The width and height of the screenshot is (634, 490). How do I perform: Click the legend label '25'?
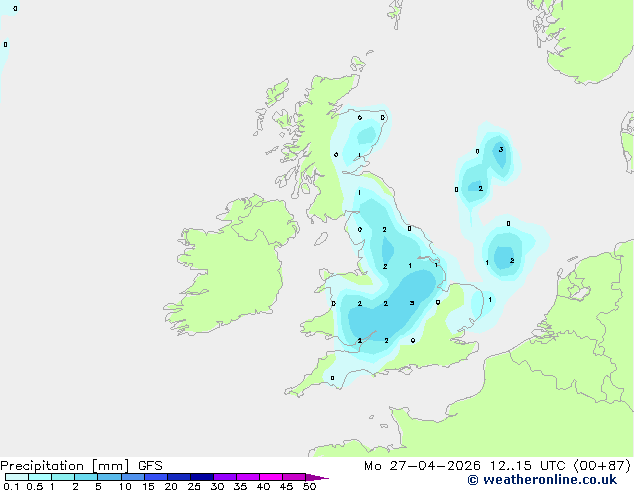click(x=194, y=486)
